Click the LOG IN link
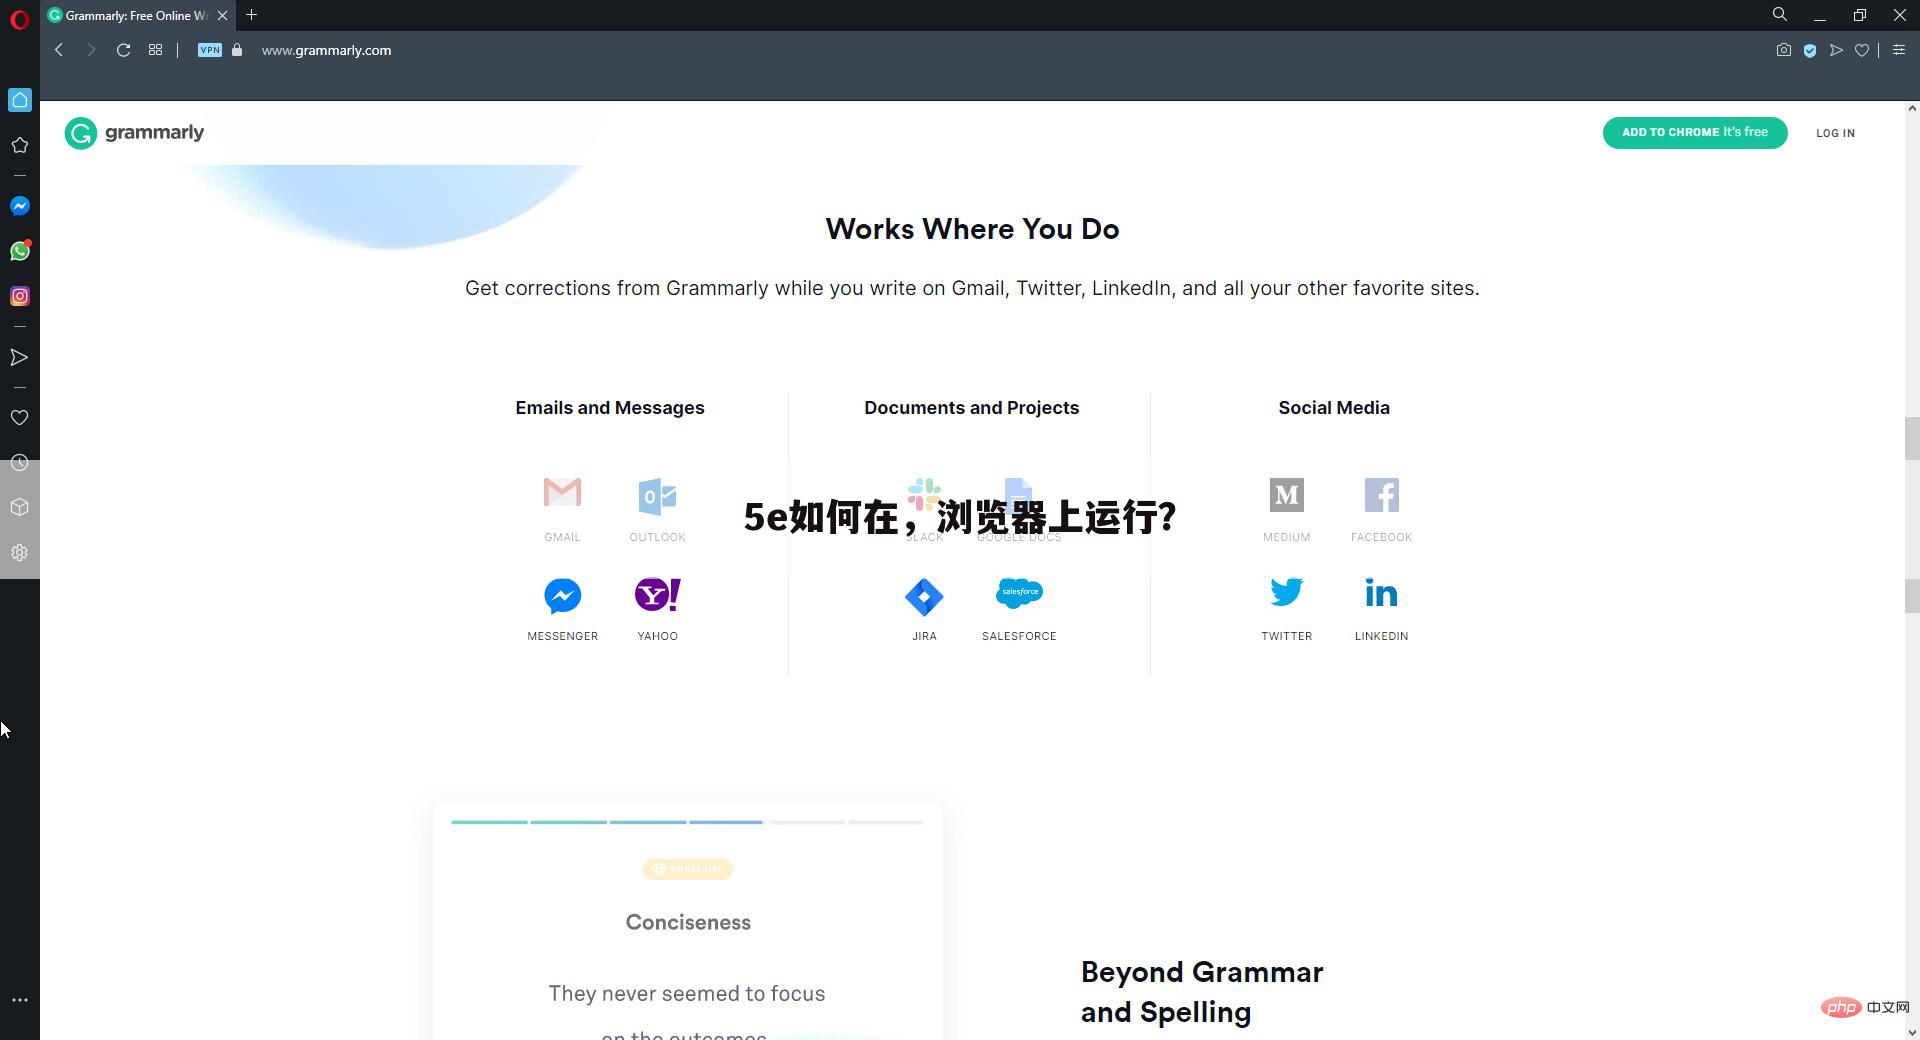 coord(1835,133)
